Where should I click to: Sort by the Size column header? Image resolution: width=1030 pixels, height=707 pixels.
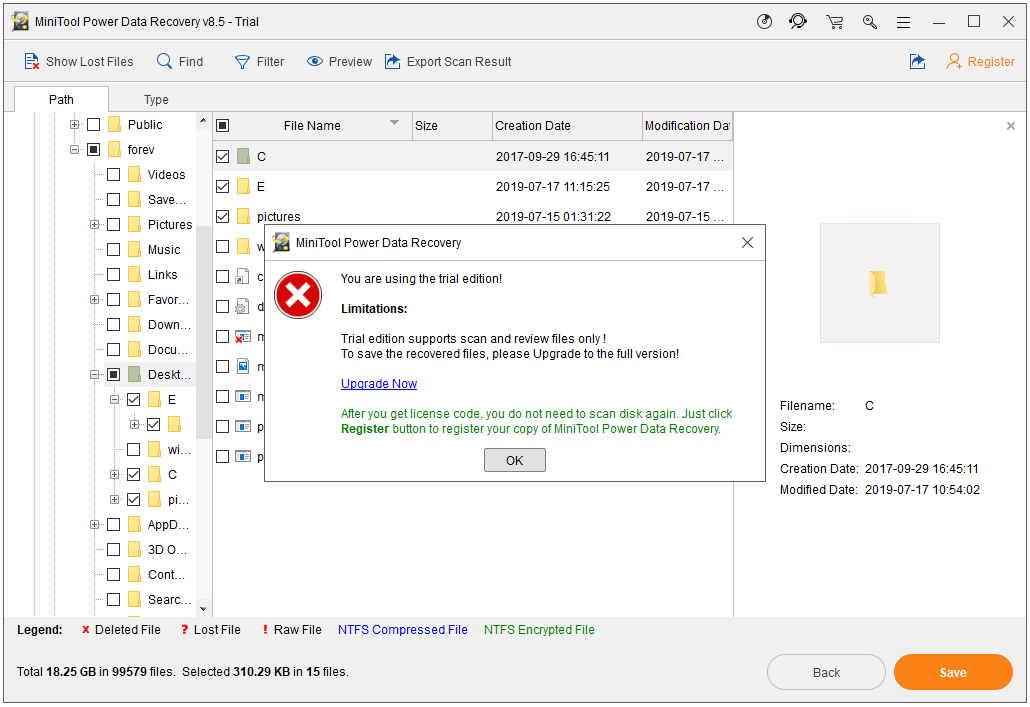click(x=452, y=125)
